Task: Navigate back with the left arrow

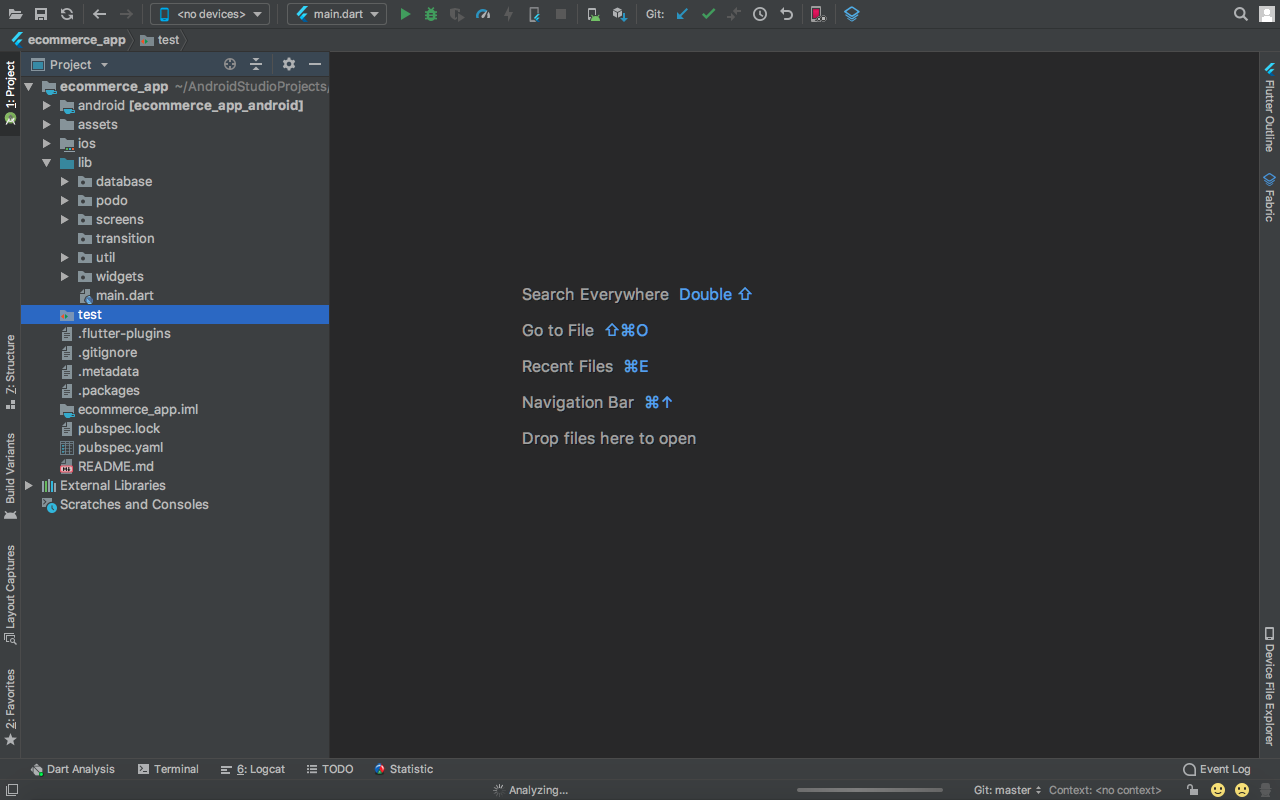Action: coord(99,14)
